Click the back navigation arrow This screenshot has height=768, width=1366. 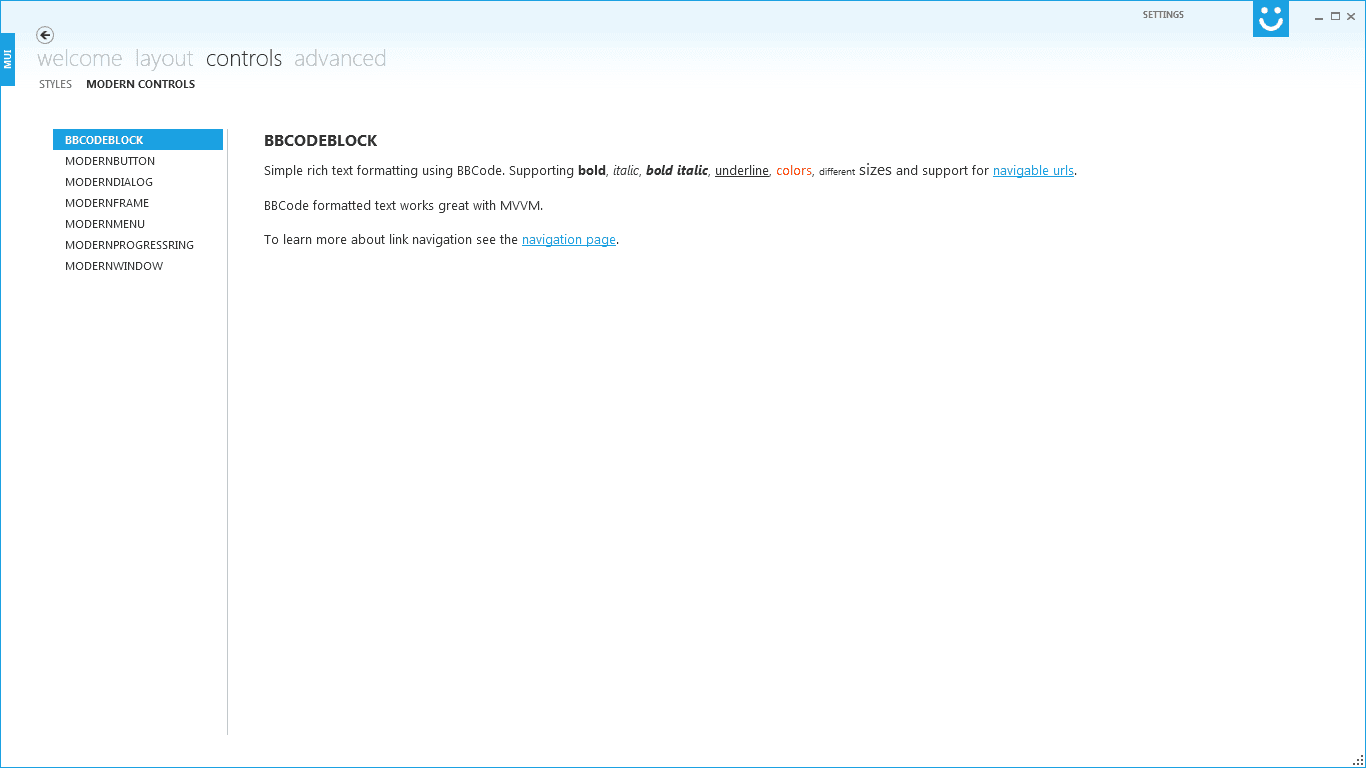(45, 35)
